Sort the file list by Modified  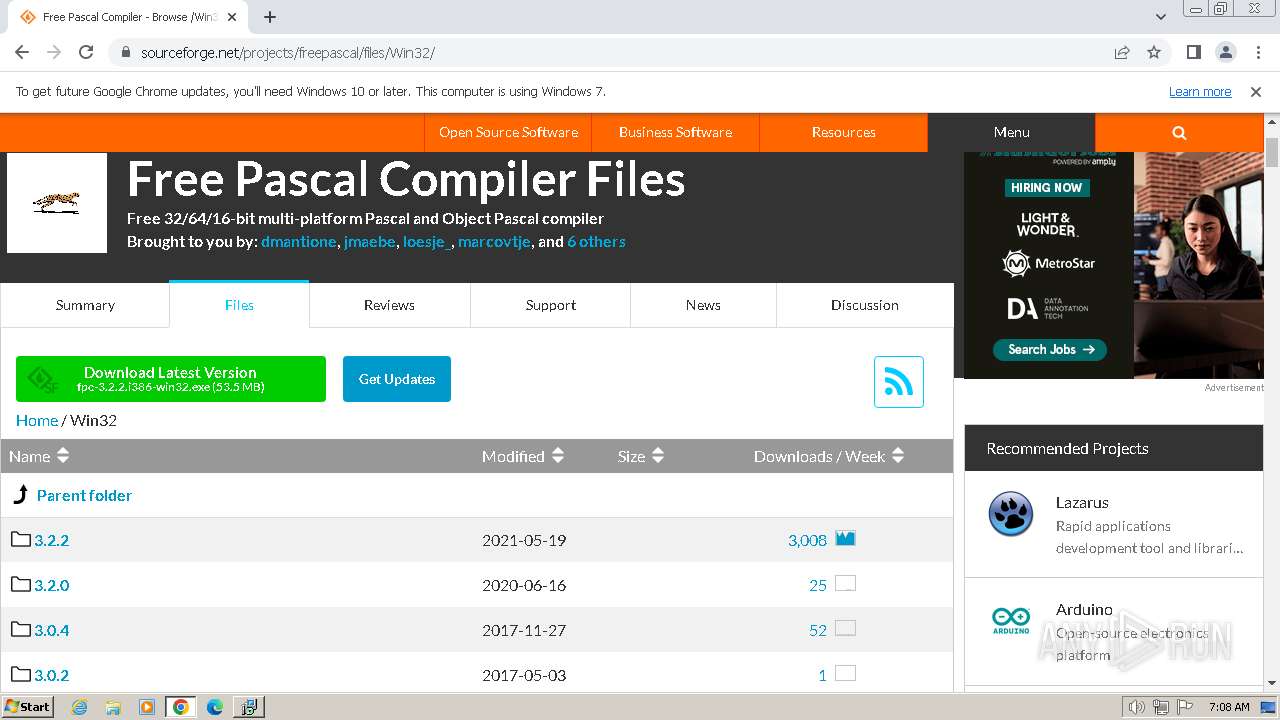click(x=523, y=456)
